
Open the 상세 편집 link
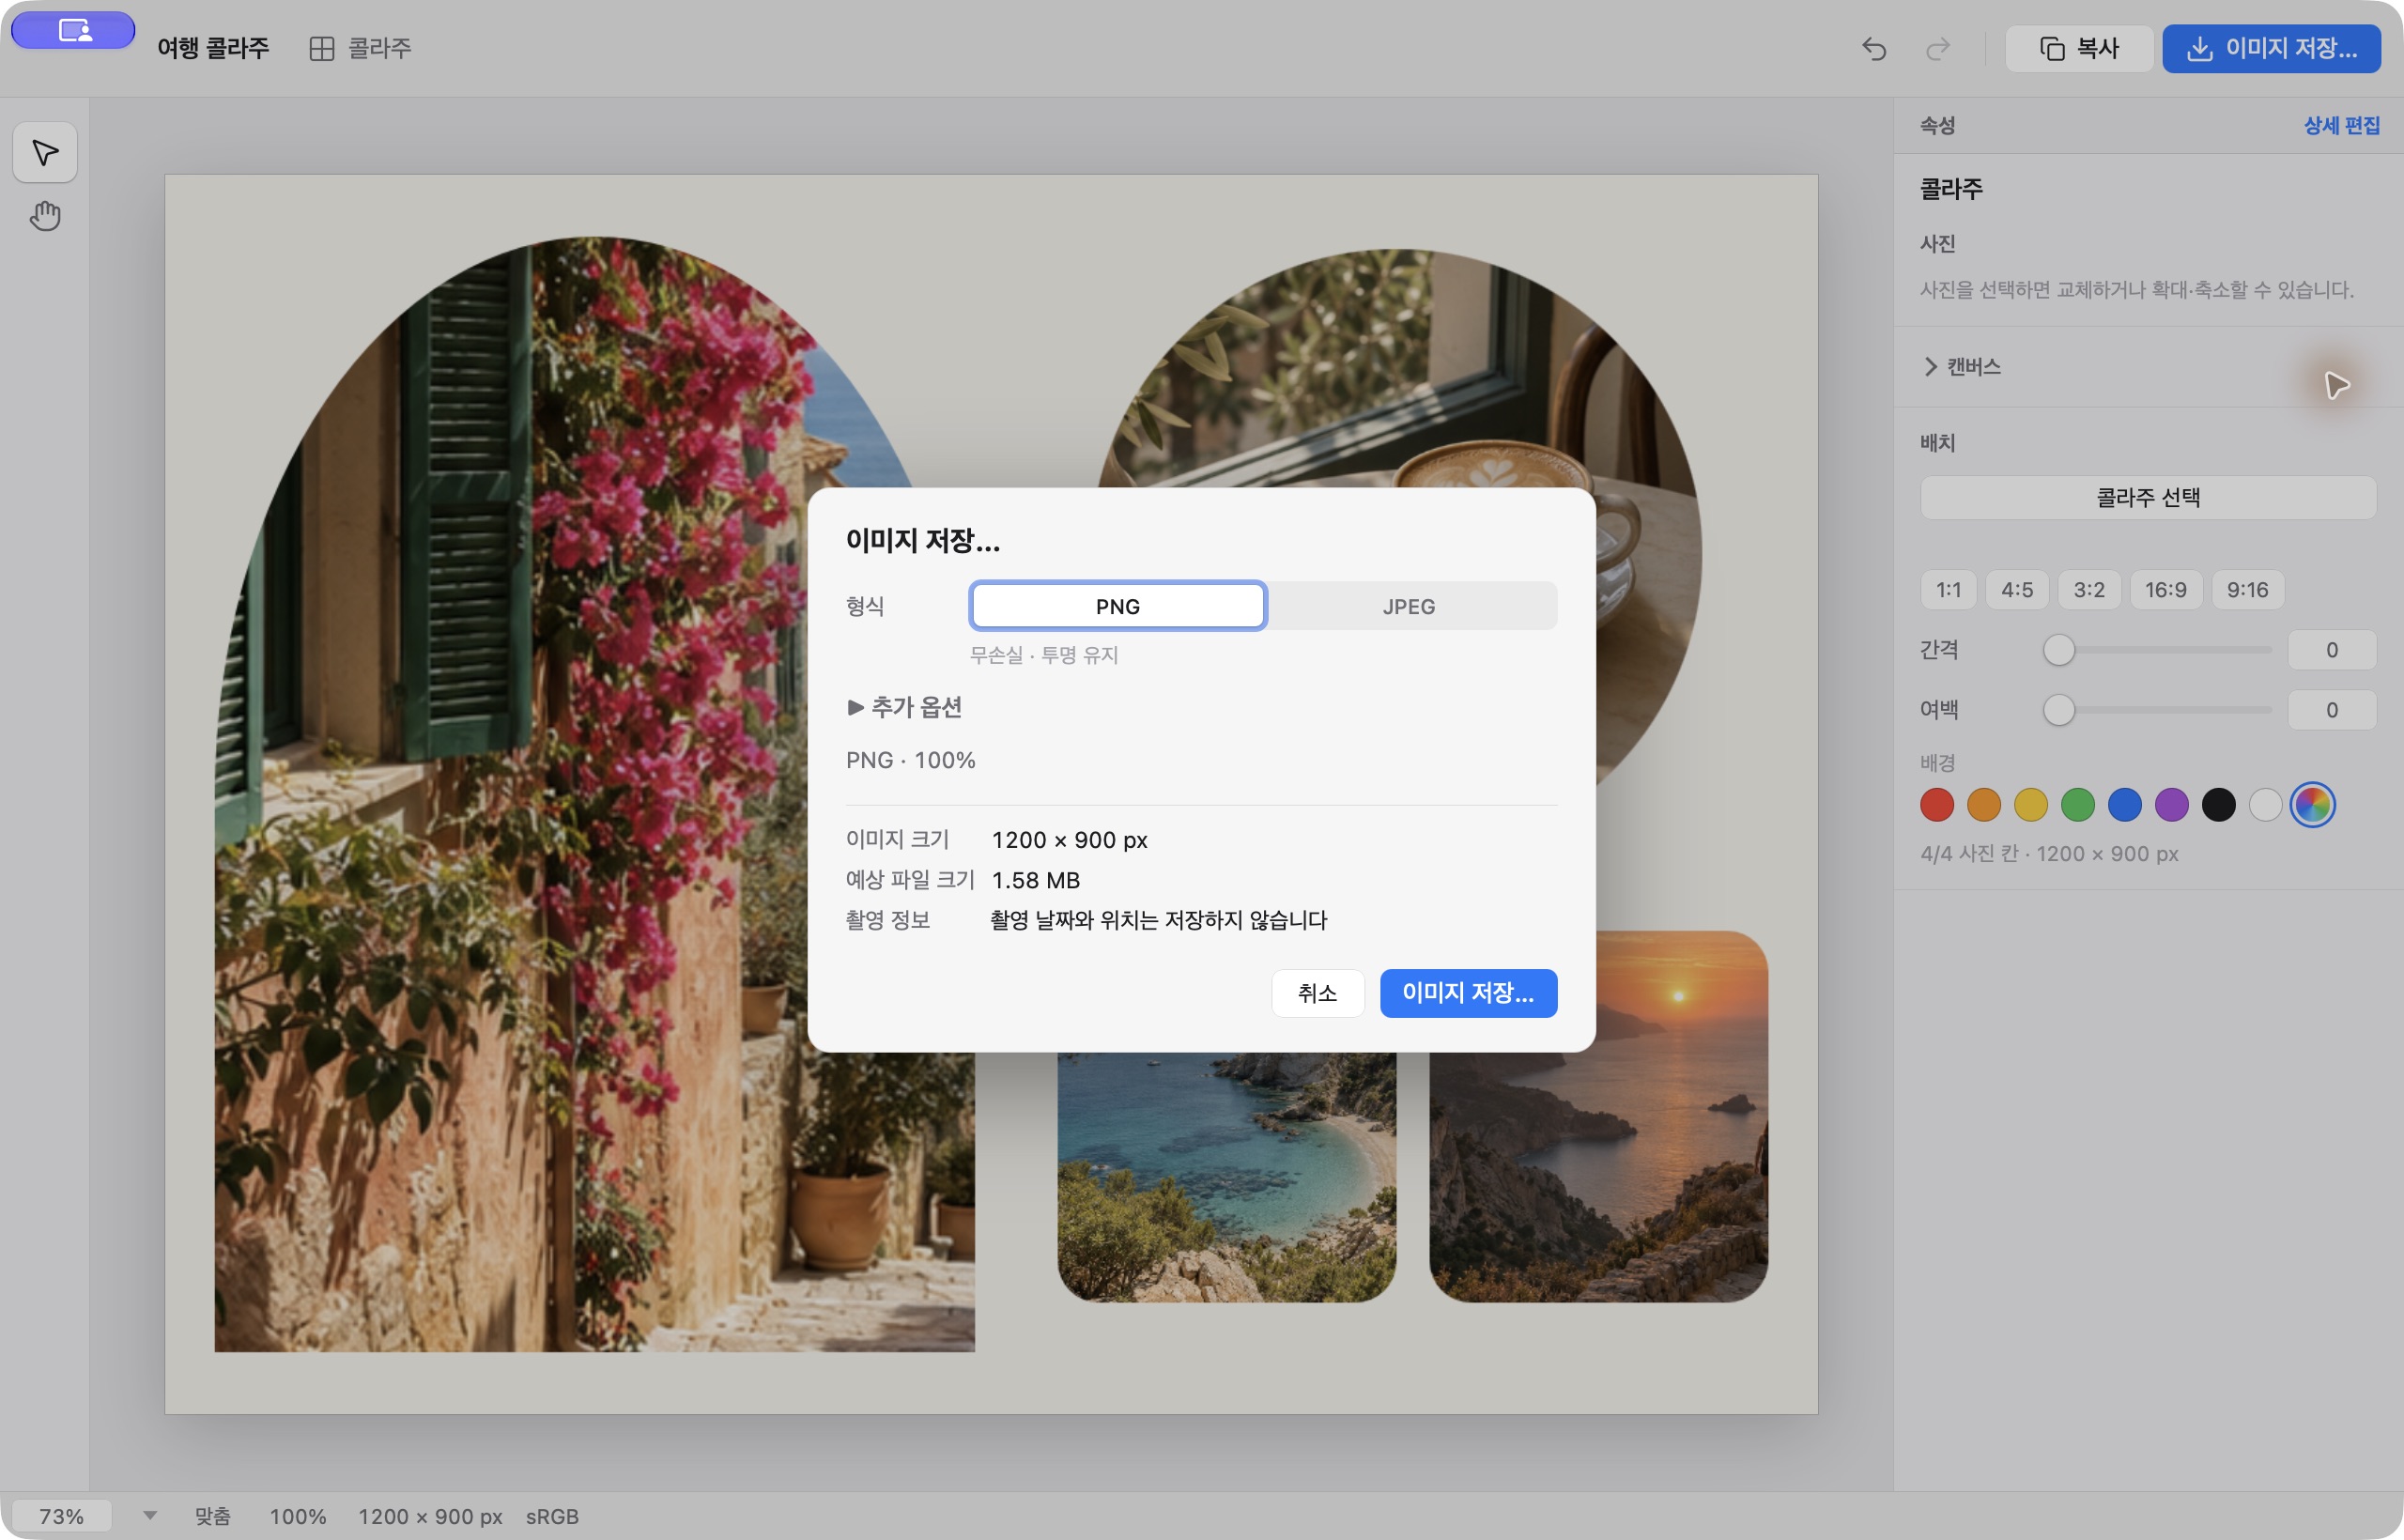2342,125
